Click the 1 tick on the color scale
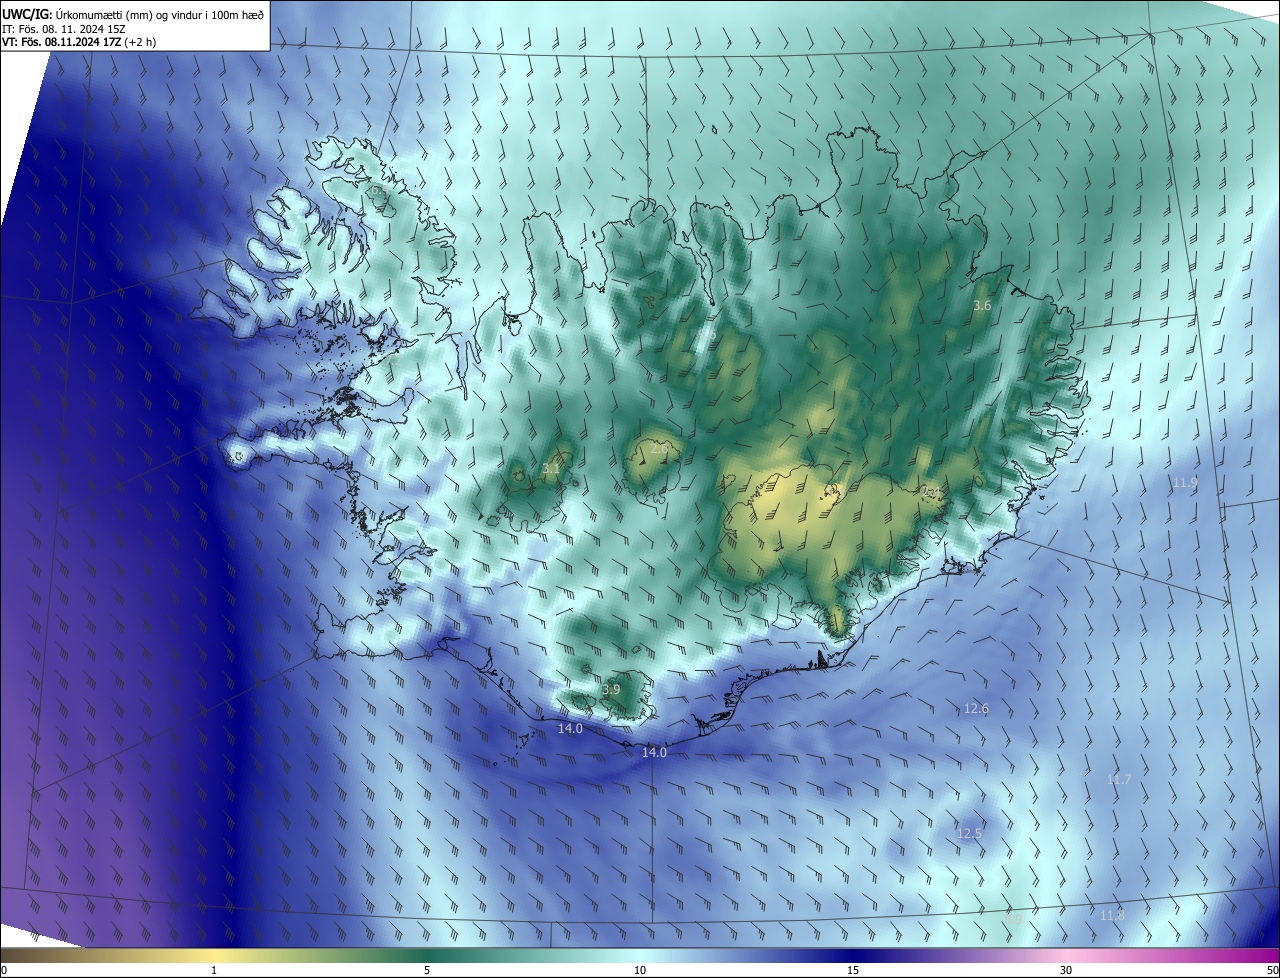The height and width of the screenshot is (978, 1280). pyautogui.click(x=214, y=971)
